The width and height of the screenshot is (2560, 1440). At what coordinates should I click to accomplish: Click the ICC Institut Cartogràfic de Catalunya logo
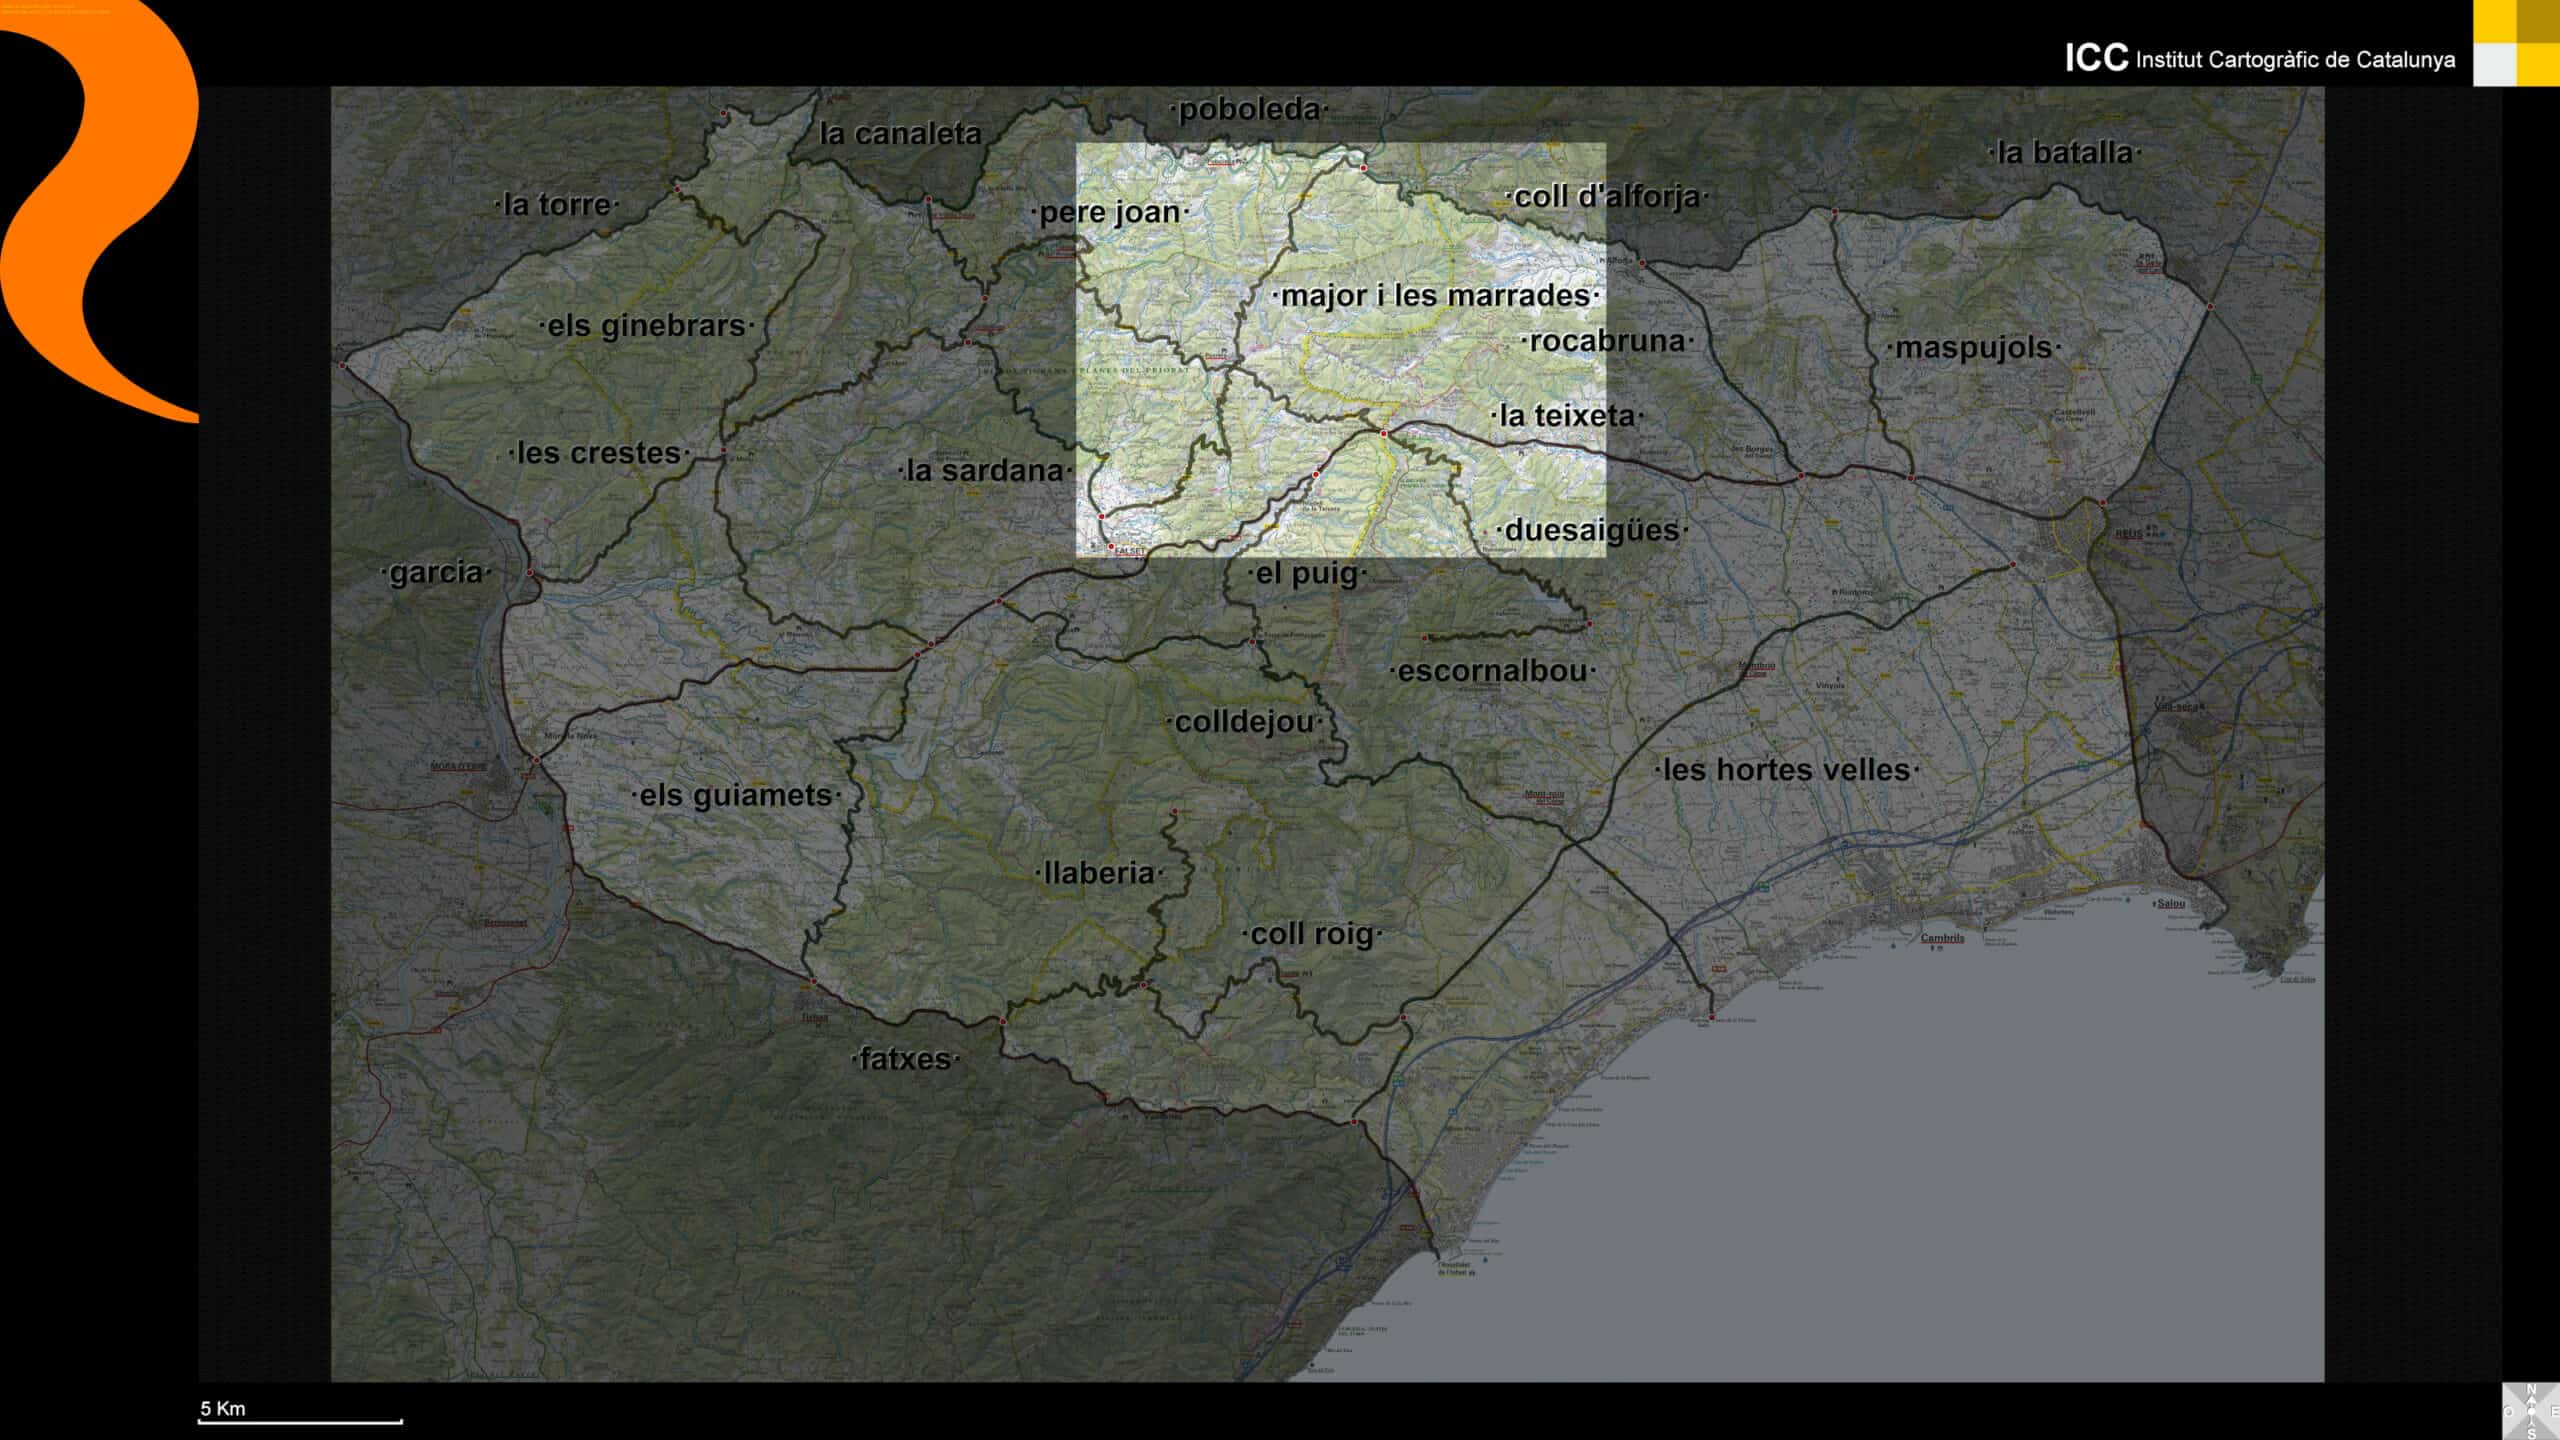point(2259,59)
